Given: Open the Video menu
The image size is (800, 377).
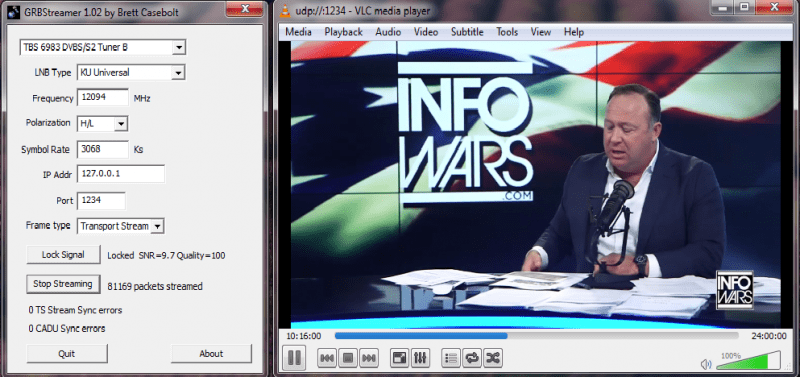Looking at the screenshot, I should click(x=426, y=32).
